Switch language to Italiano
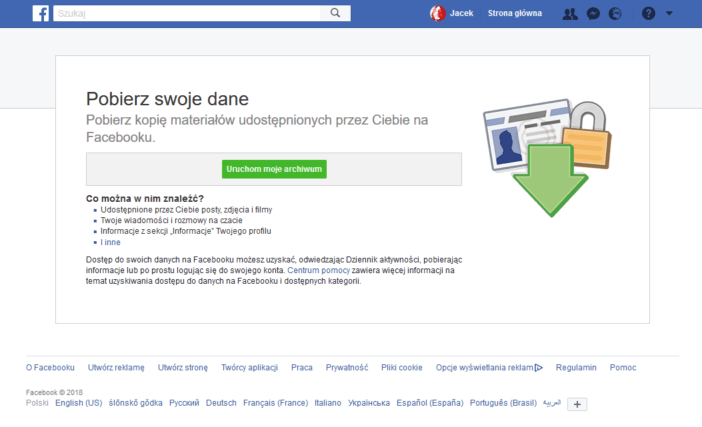 (328, 403)
